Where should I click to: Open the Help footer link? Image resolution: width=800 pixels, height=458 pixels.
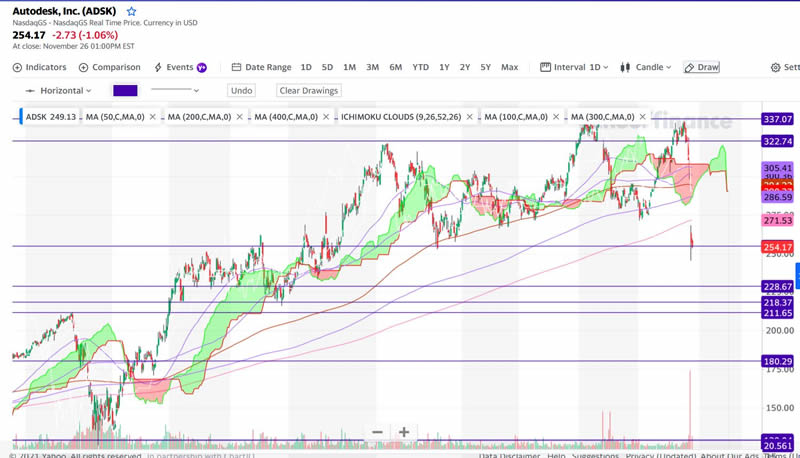click(556, 455)
